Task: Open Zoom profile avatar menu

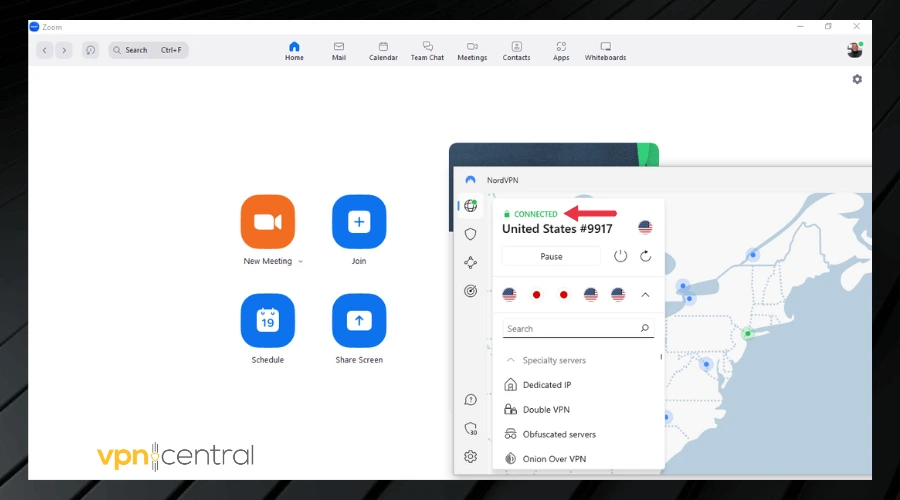Action: click(854, 50)
